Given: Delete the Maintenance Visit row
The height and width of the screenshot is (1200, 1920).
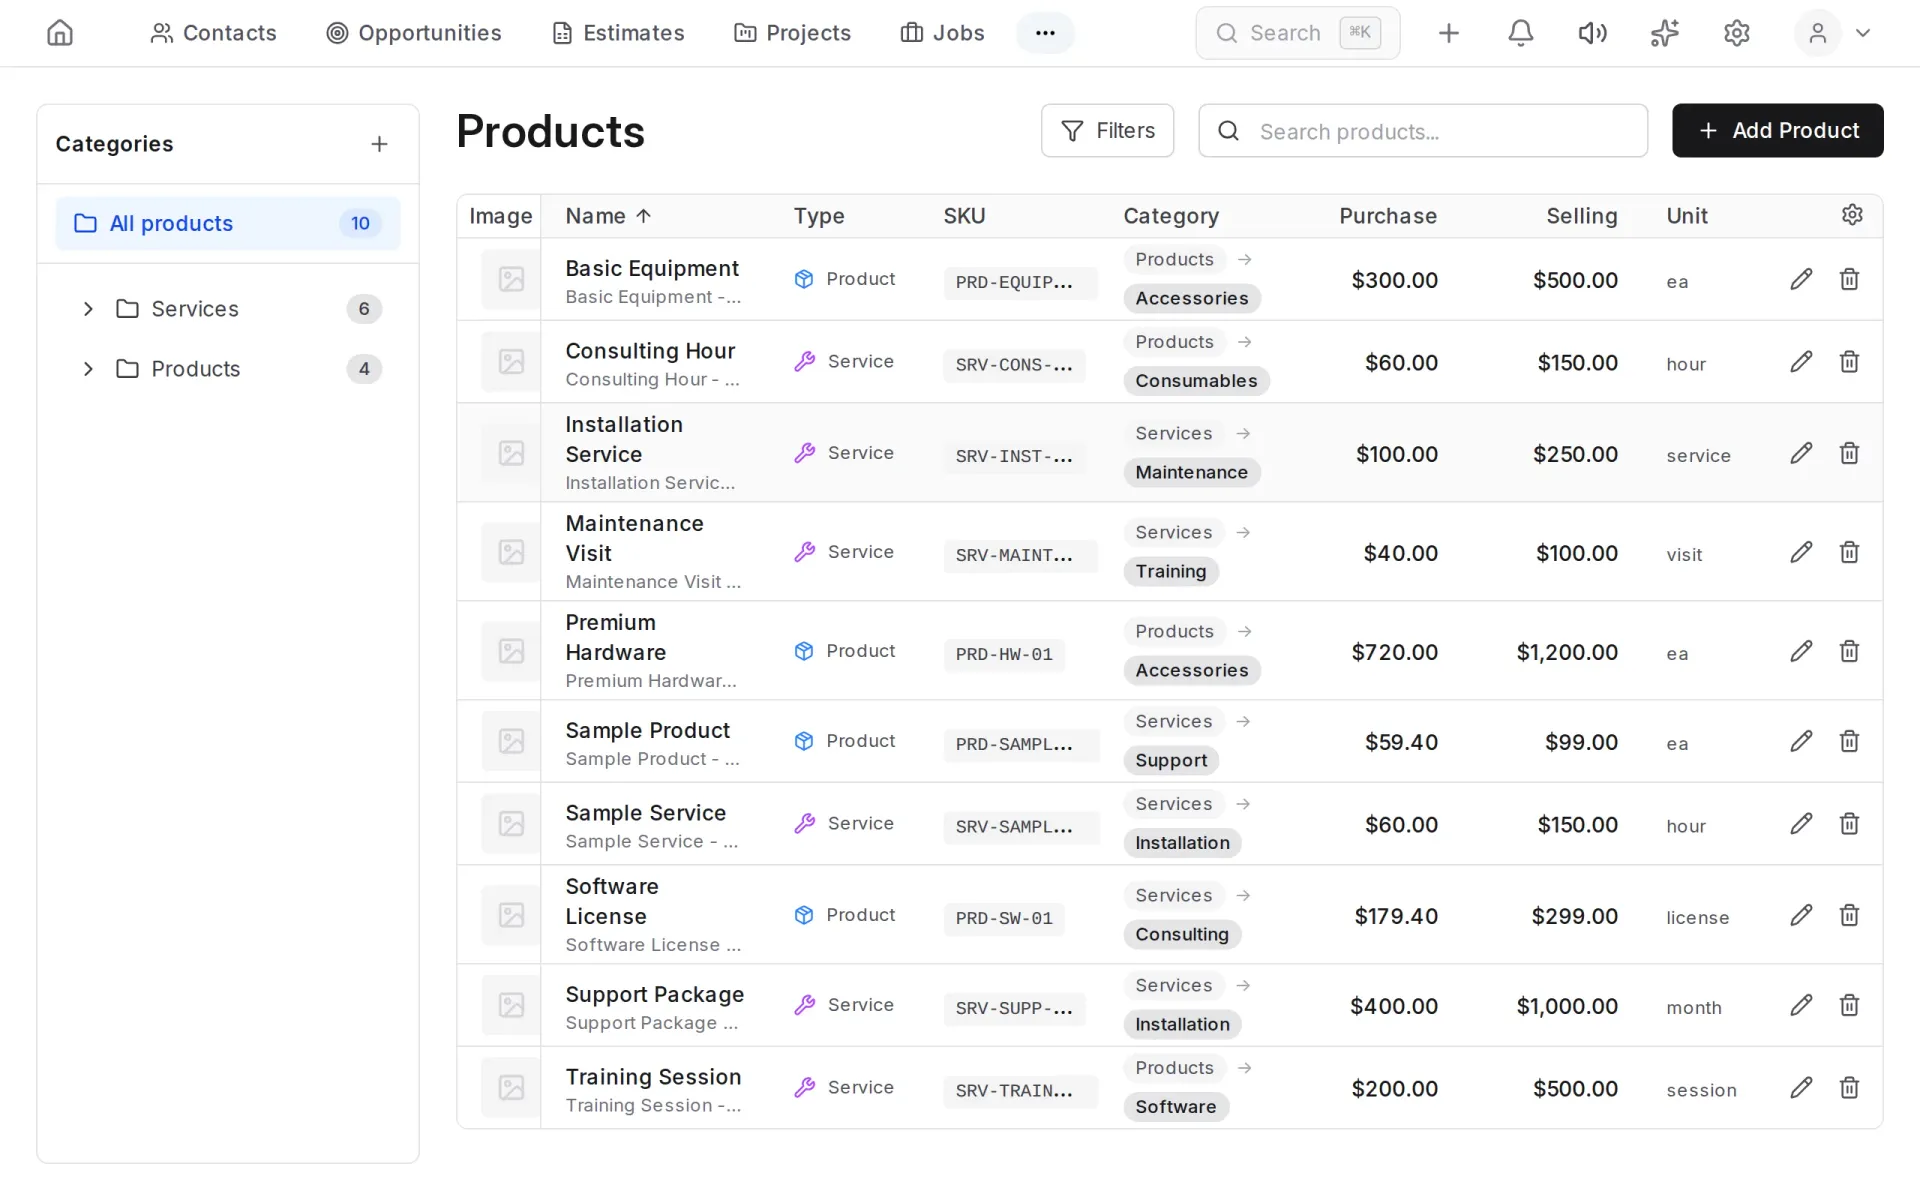Looking at the screenshot, I should click(1849, 552).
